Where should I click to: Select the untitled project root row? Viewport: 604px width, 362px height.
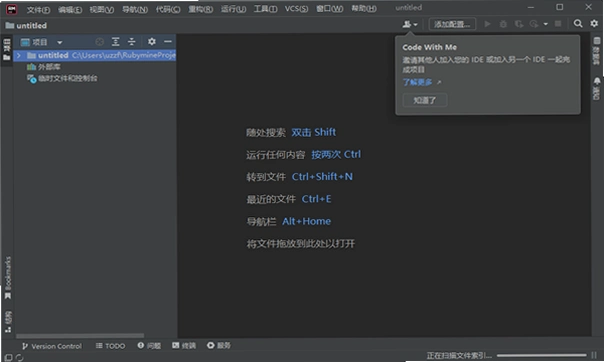tap(95, 55)
